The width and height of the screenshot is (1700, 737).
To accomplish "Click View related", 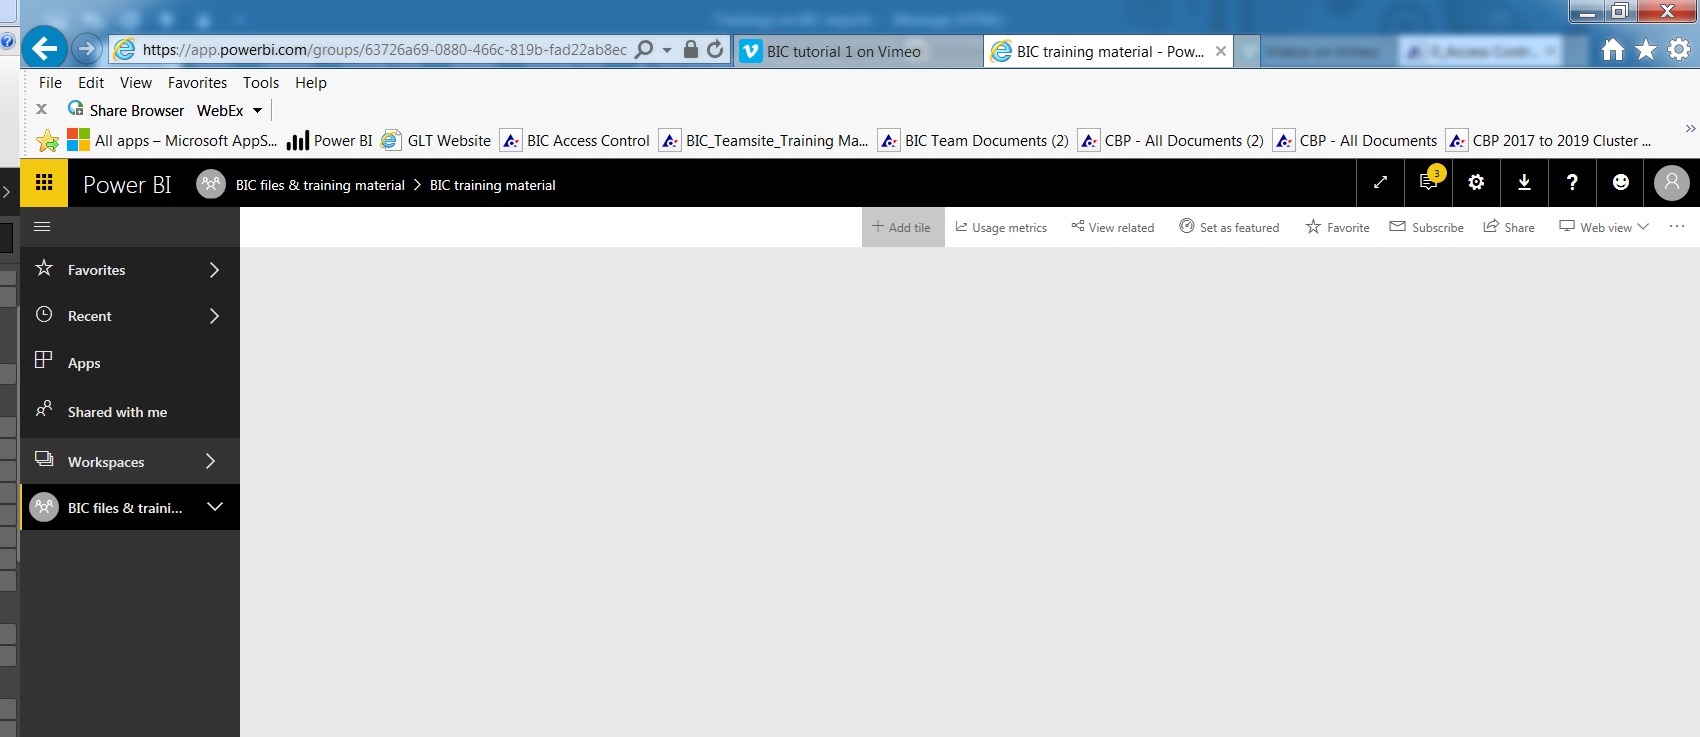I will 1112,227.
